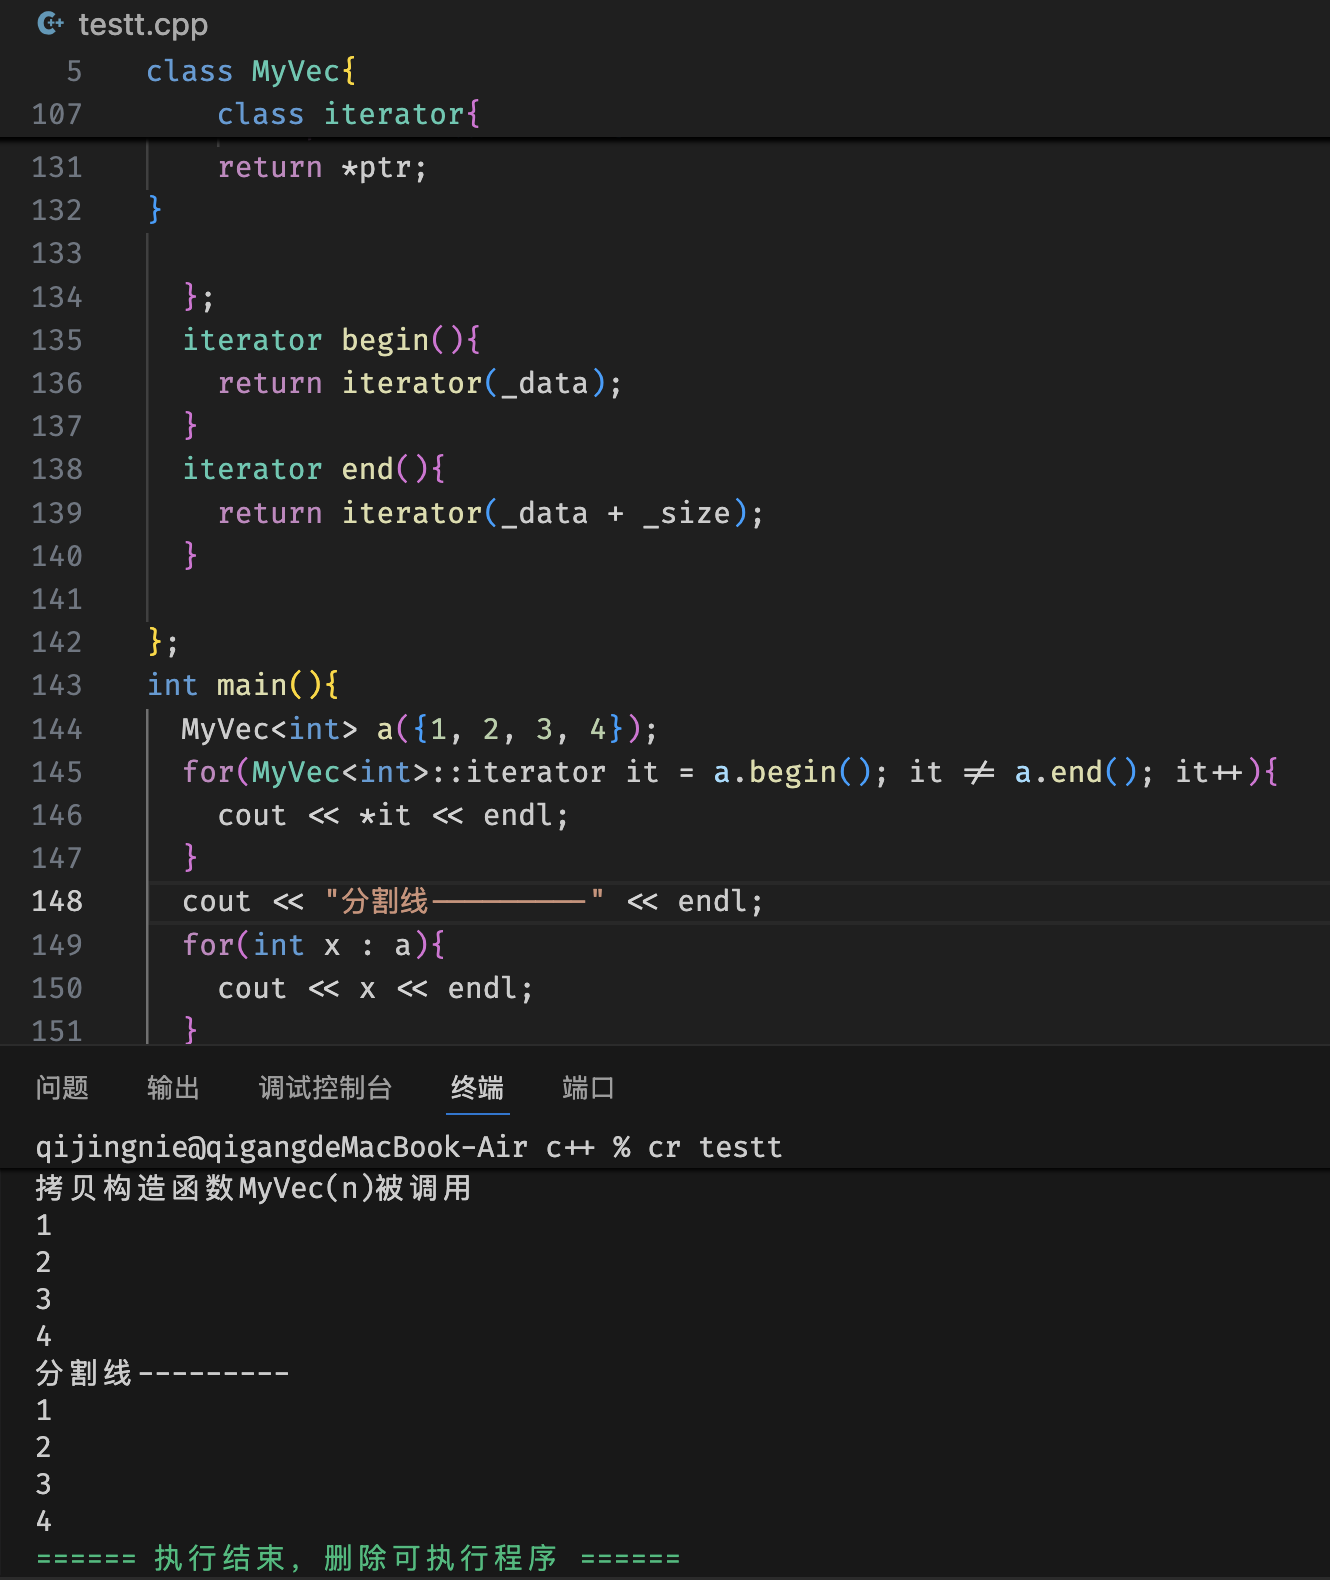Click the 'int main(){' line
Image resolution: width=1330 pixels, height=1580 pixels.
click(243, 685)
